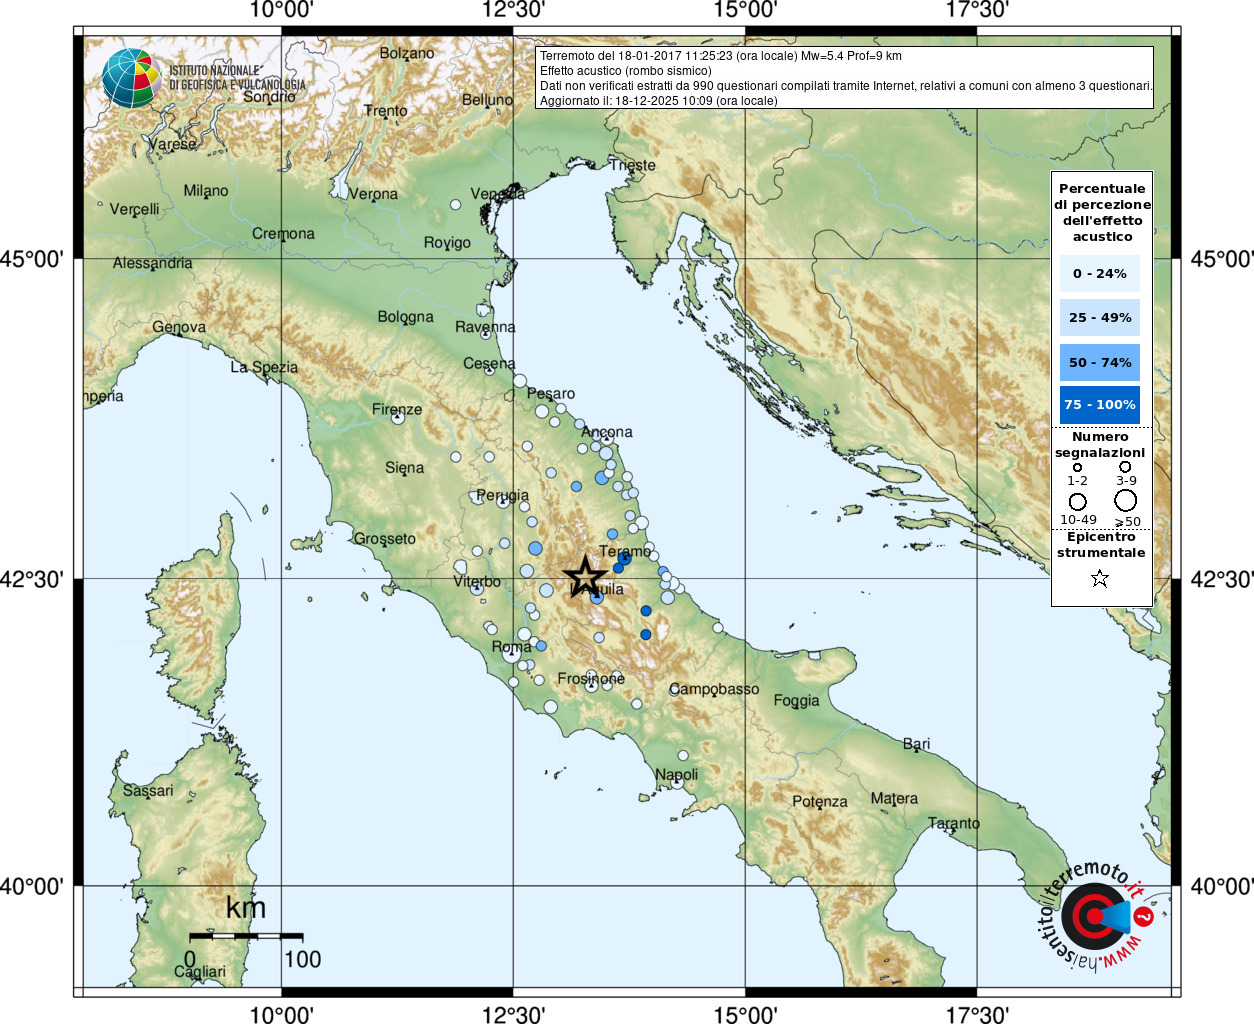Click the star symbol in the legend
This screenshot has width=1254, height=1024.
point(1100,578)
